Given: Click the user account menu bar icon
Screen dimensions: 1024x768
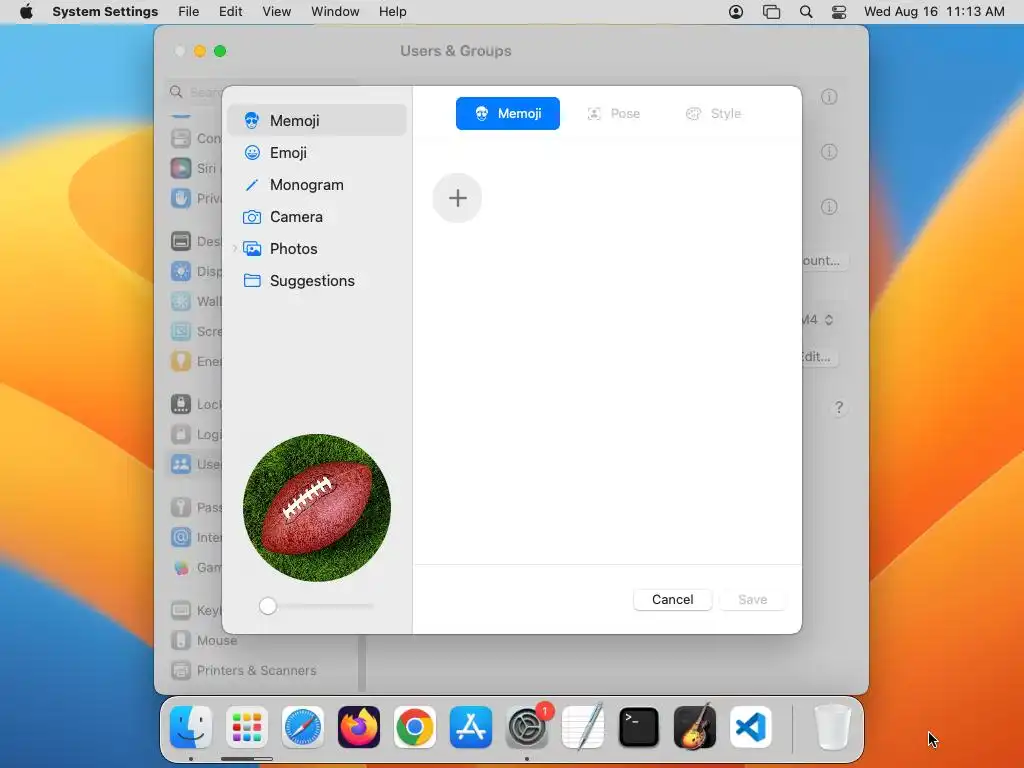Looking at the screenshot, I should pos(735,12).
